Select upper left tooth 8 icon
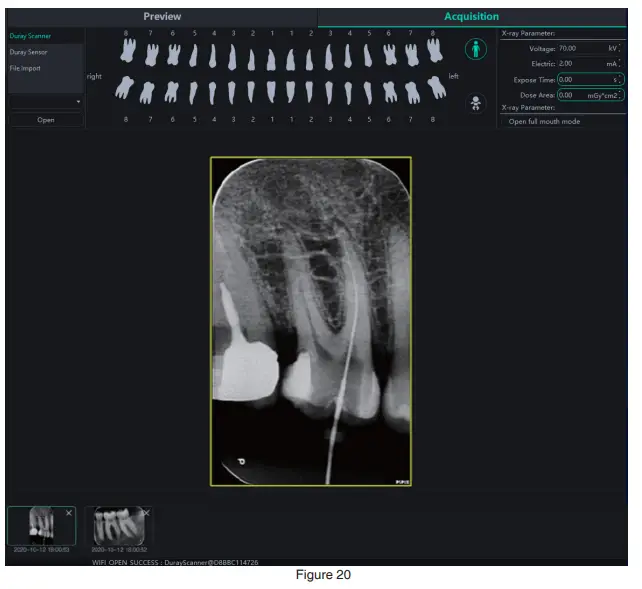The height and width of the screenshot is (589, 642). click(x=434, y=50)
